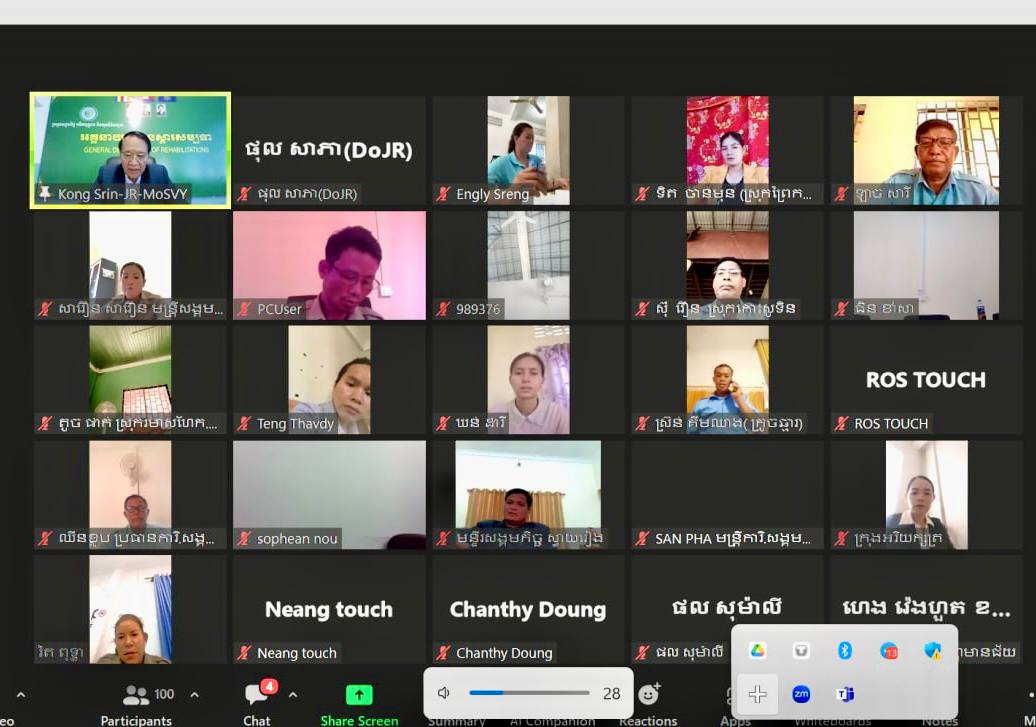The height and width of the screenshot is (727, 1036).
Task: Open Bluetooth from the system tray
Action: tap(845, 651)
